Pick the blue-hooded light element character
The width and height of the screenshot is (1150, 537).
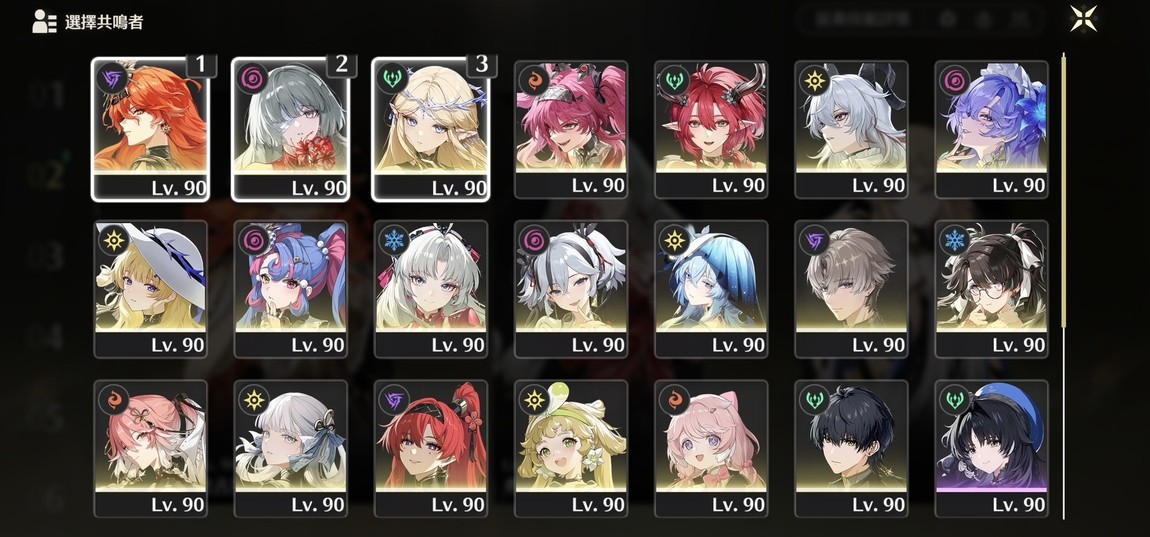tap(711, 289)
